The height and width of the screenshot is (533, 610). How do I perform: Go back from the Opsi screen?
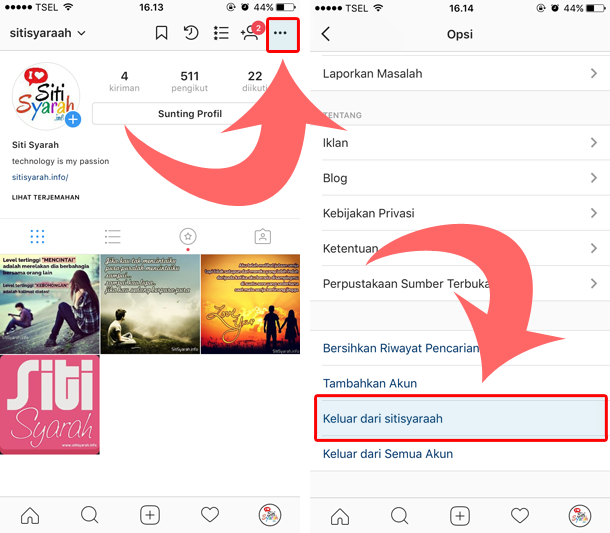326,34
